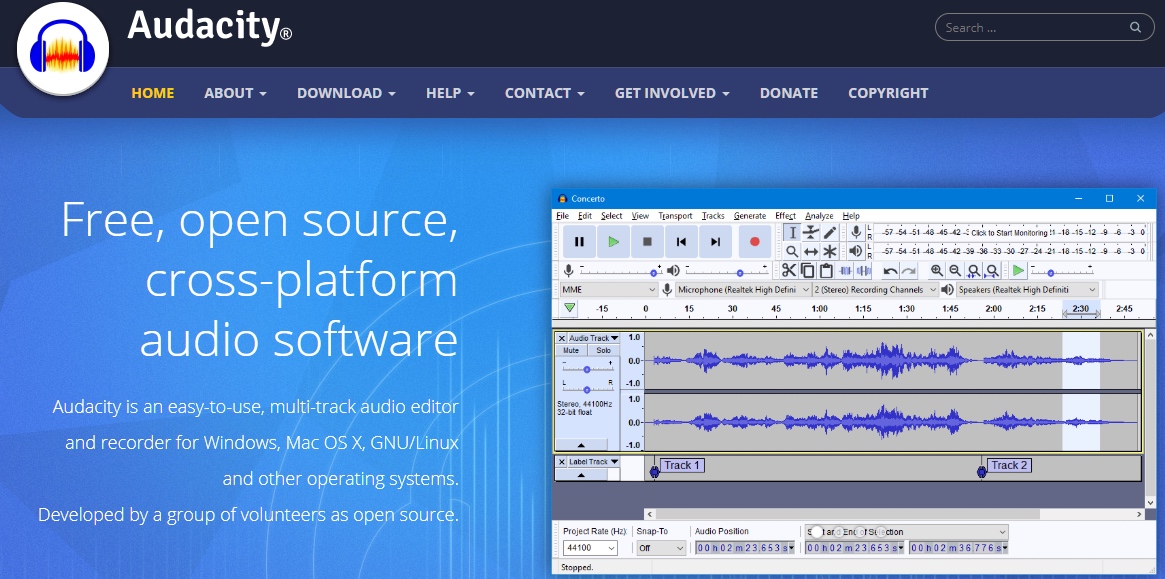
Task: Toggle Solo on the Audio Track
Action: [603, 350]
